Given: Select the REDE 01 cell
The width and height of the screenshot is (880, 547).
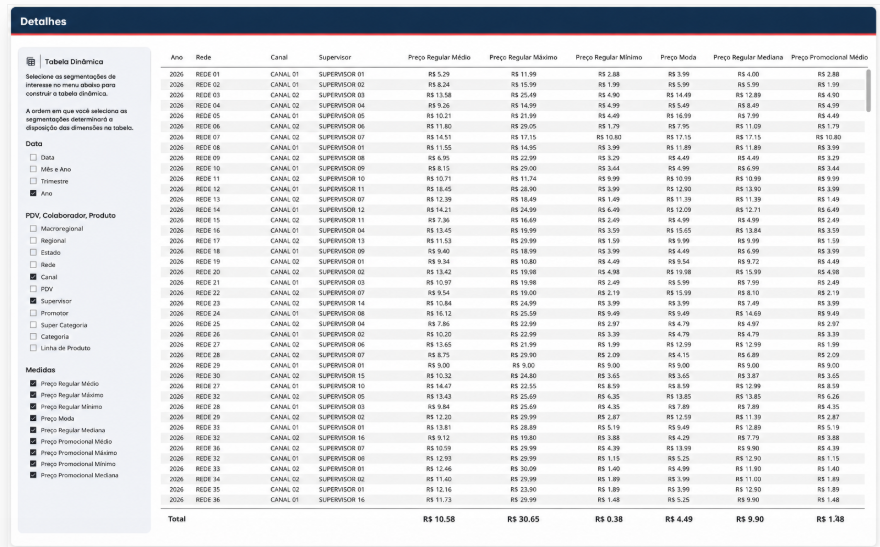Looking at the screenshot, I should (208, 74).
